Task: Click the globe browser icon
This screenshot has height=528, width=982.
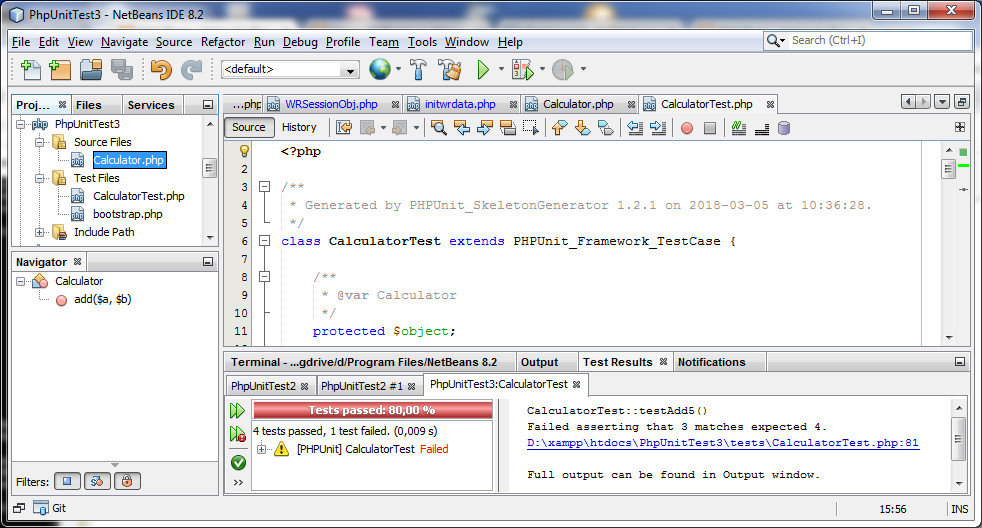Action: tap(380, 69)
